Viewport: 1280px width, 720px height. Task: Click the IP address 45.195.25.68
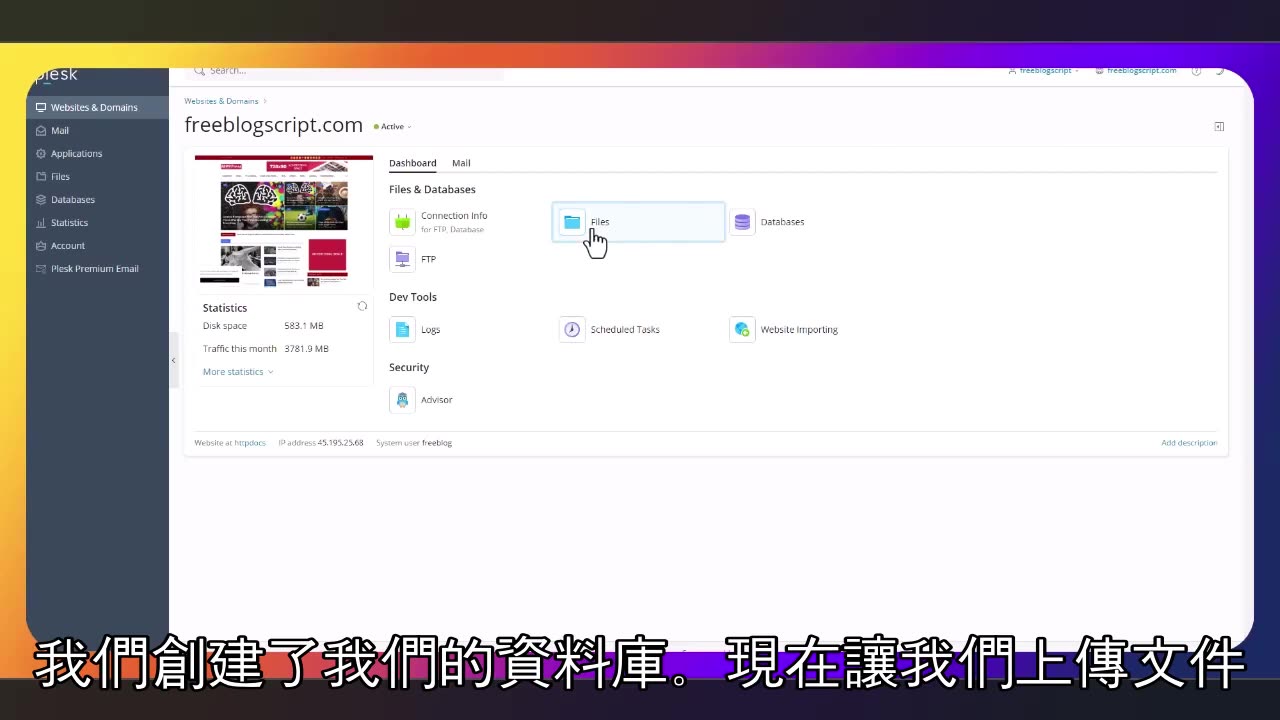(340, 442)
